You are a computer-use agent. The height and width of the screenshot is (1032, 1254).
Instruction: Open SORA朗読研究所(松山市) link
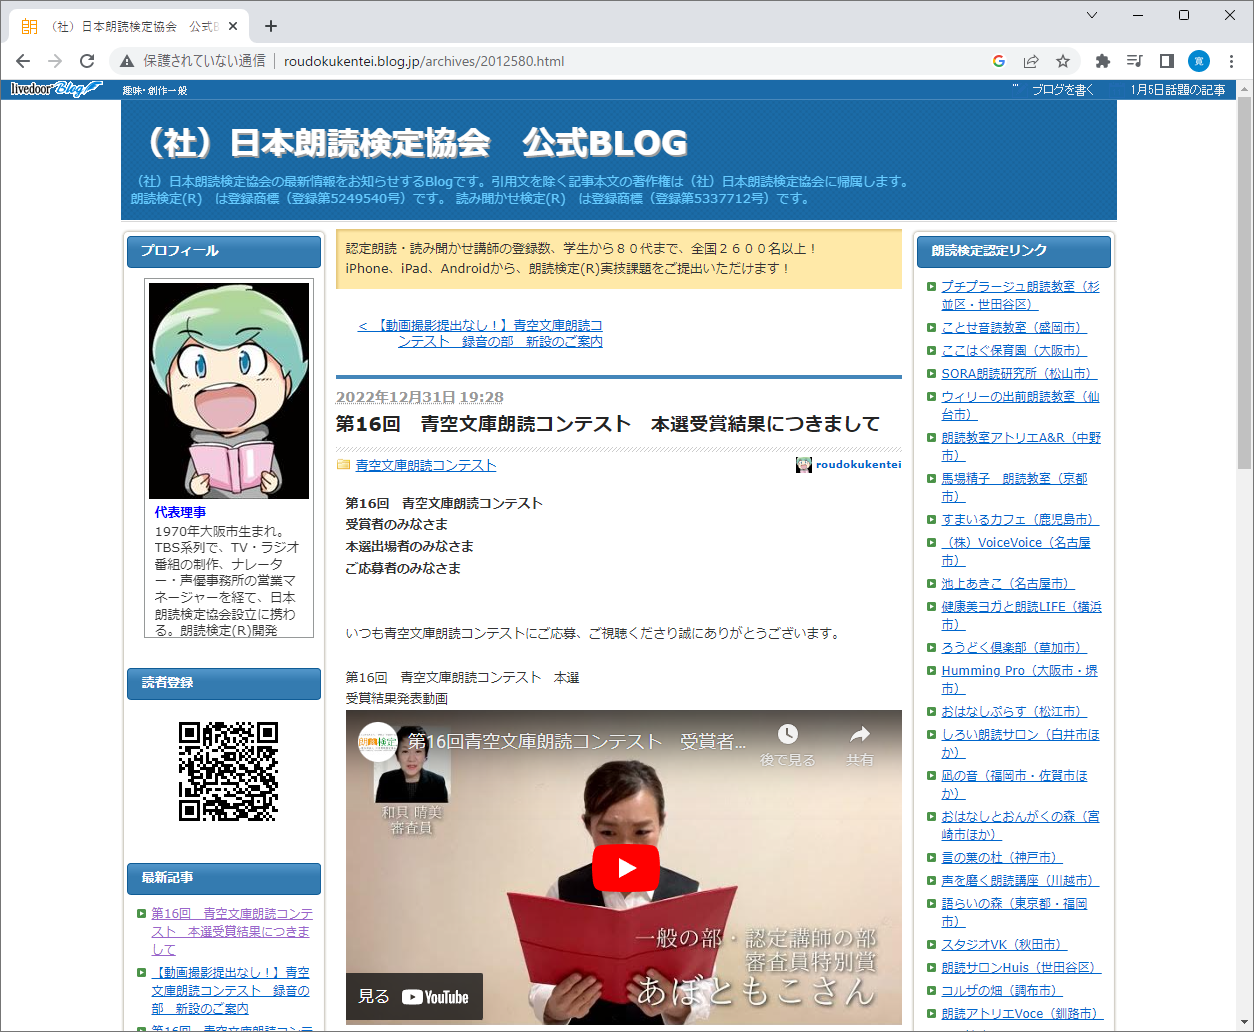click(x=1019, y=373)
